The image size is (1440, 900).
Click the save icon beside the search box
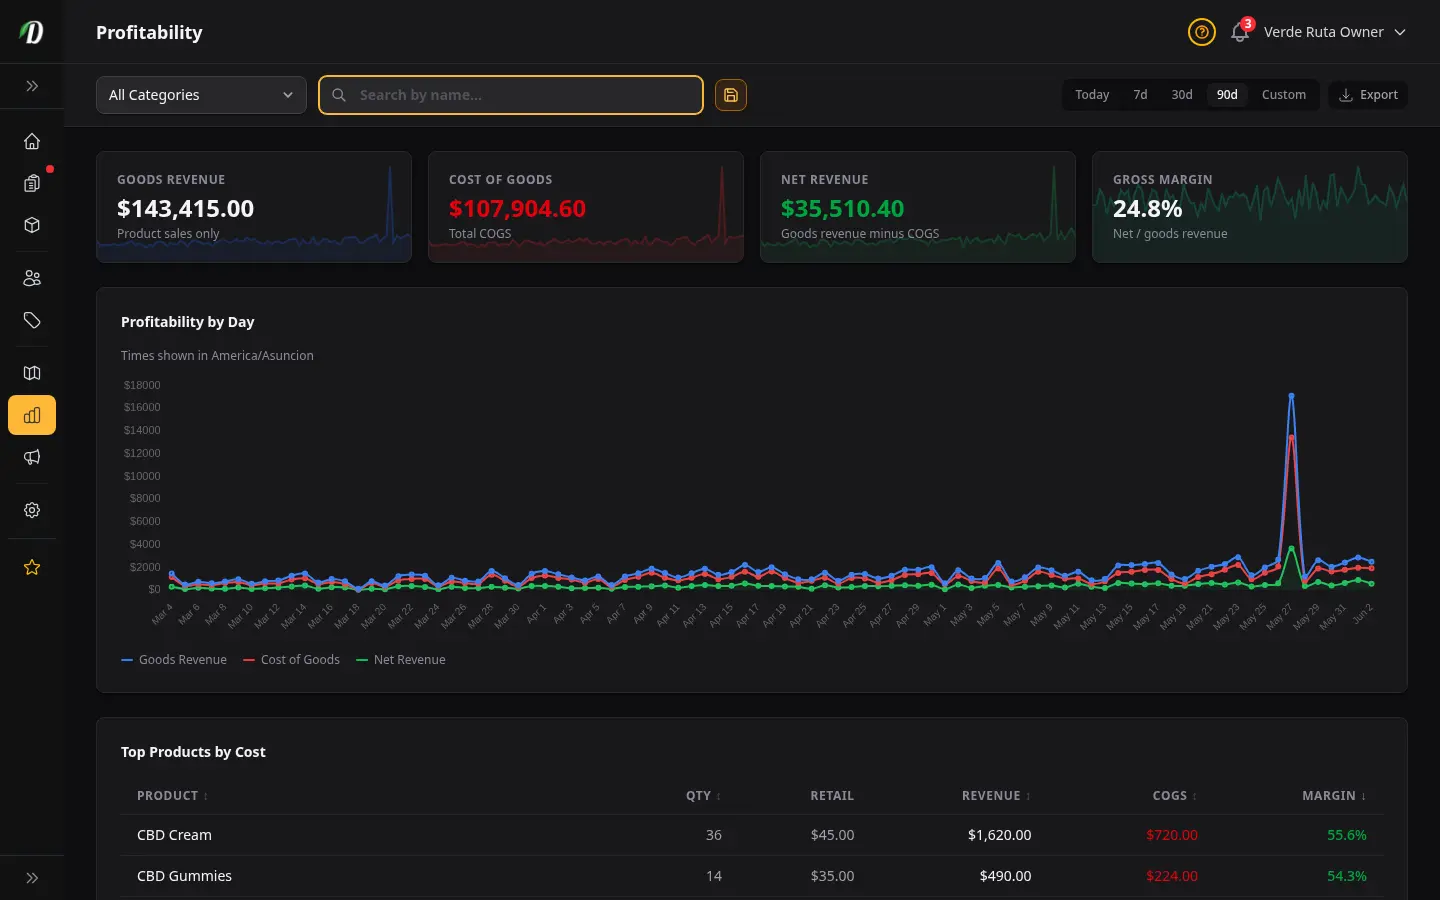point(731,95)
